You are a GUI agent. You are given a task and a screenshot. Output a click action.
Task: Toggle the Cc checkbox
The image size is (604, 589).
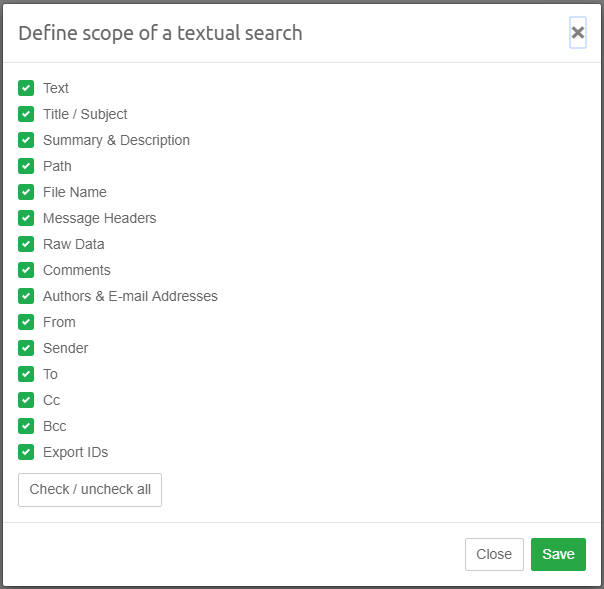(x=26, y=400)
